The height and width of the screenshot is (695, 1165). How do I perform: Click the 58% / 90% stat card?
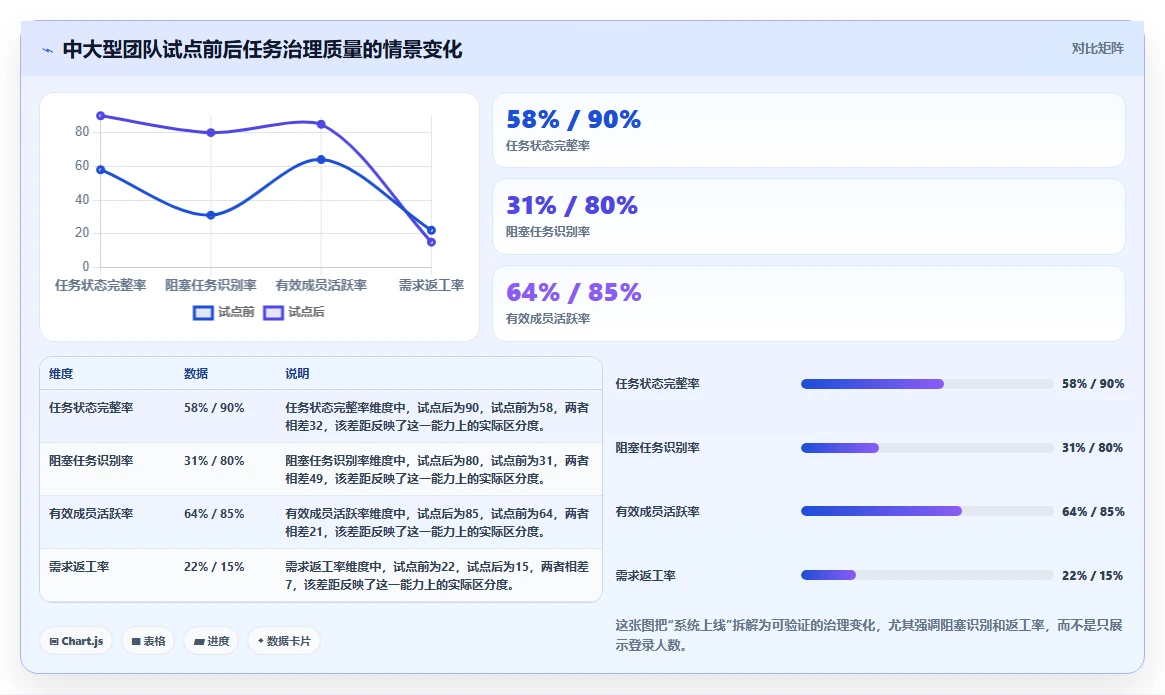click(808, 130)
